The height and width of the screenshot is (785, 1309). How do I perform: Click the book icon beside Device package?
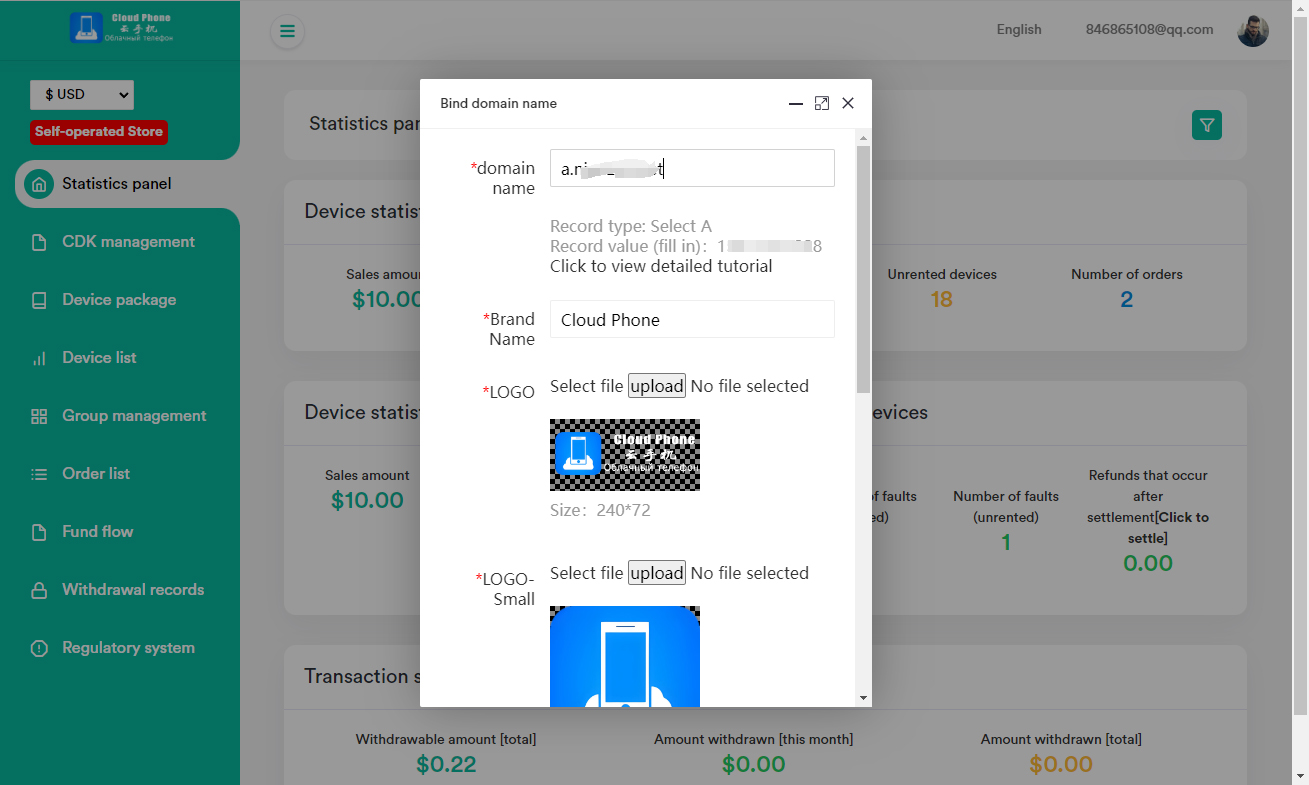click(39, 300)
